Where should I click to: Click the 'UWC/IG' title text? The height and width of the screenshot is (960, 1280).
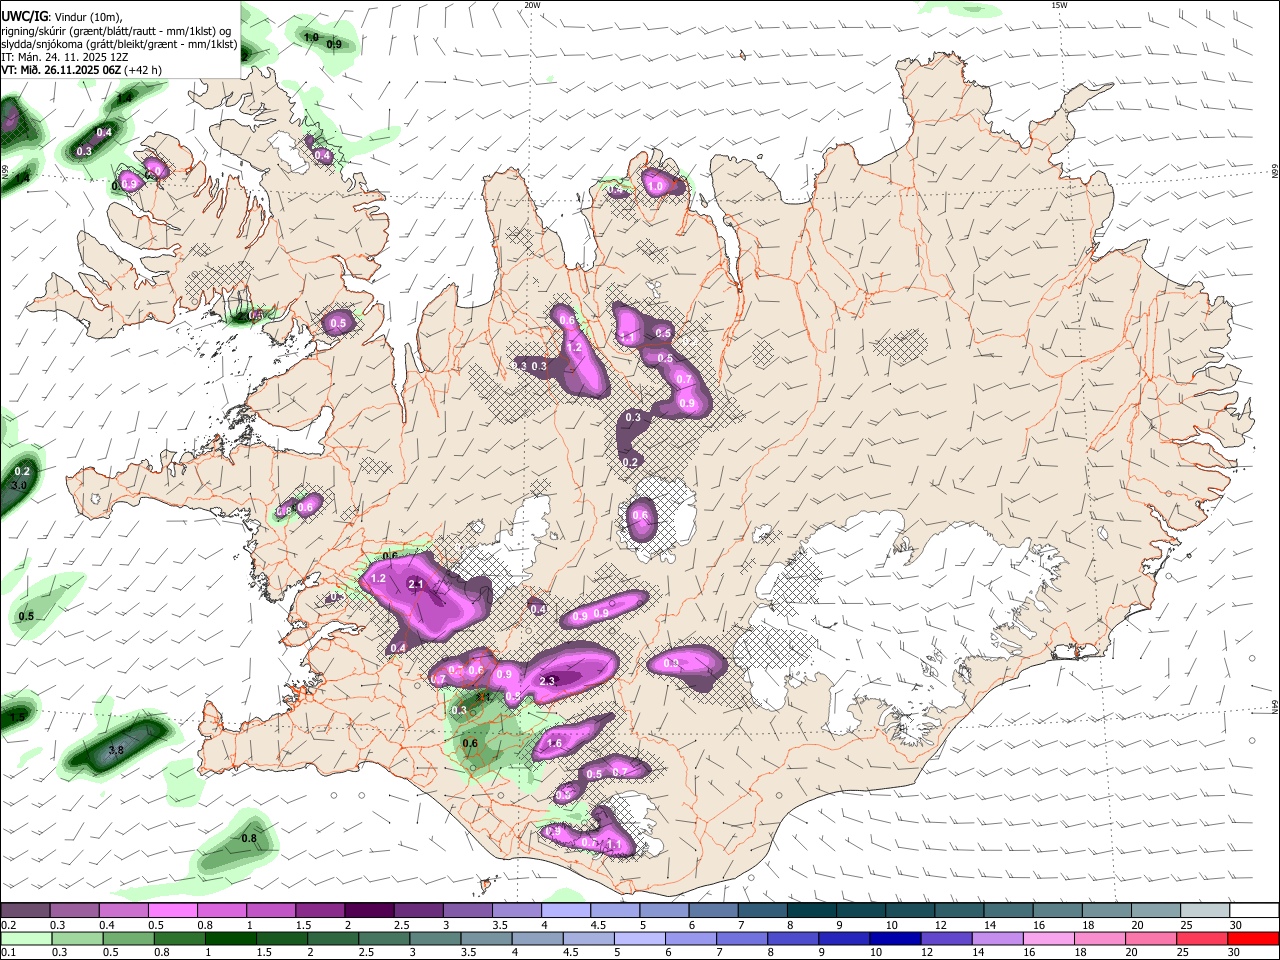24,15
